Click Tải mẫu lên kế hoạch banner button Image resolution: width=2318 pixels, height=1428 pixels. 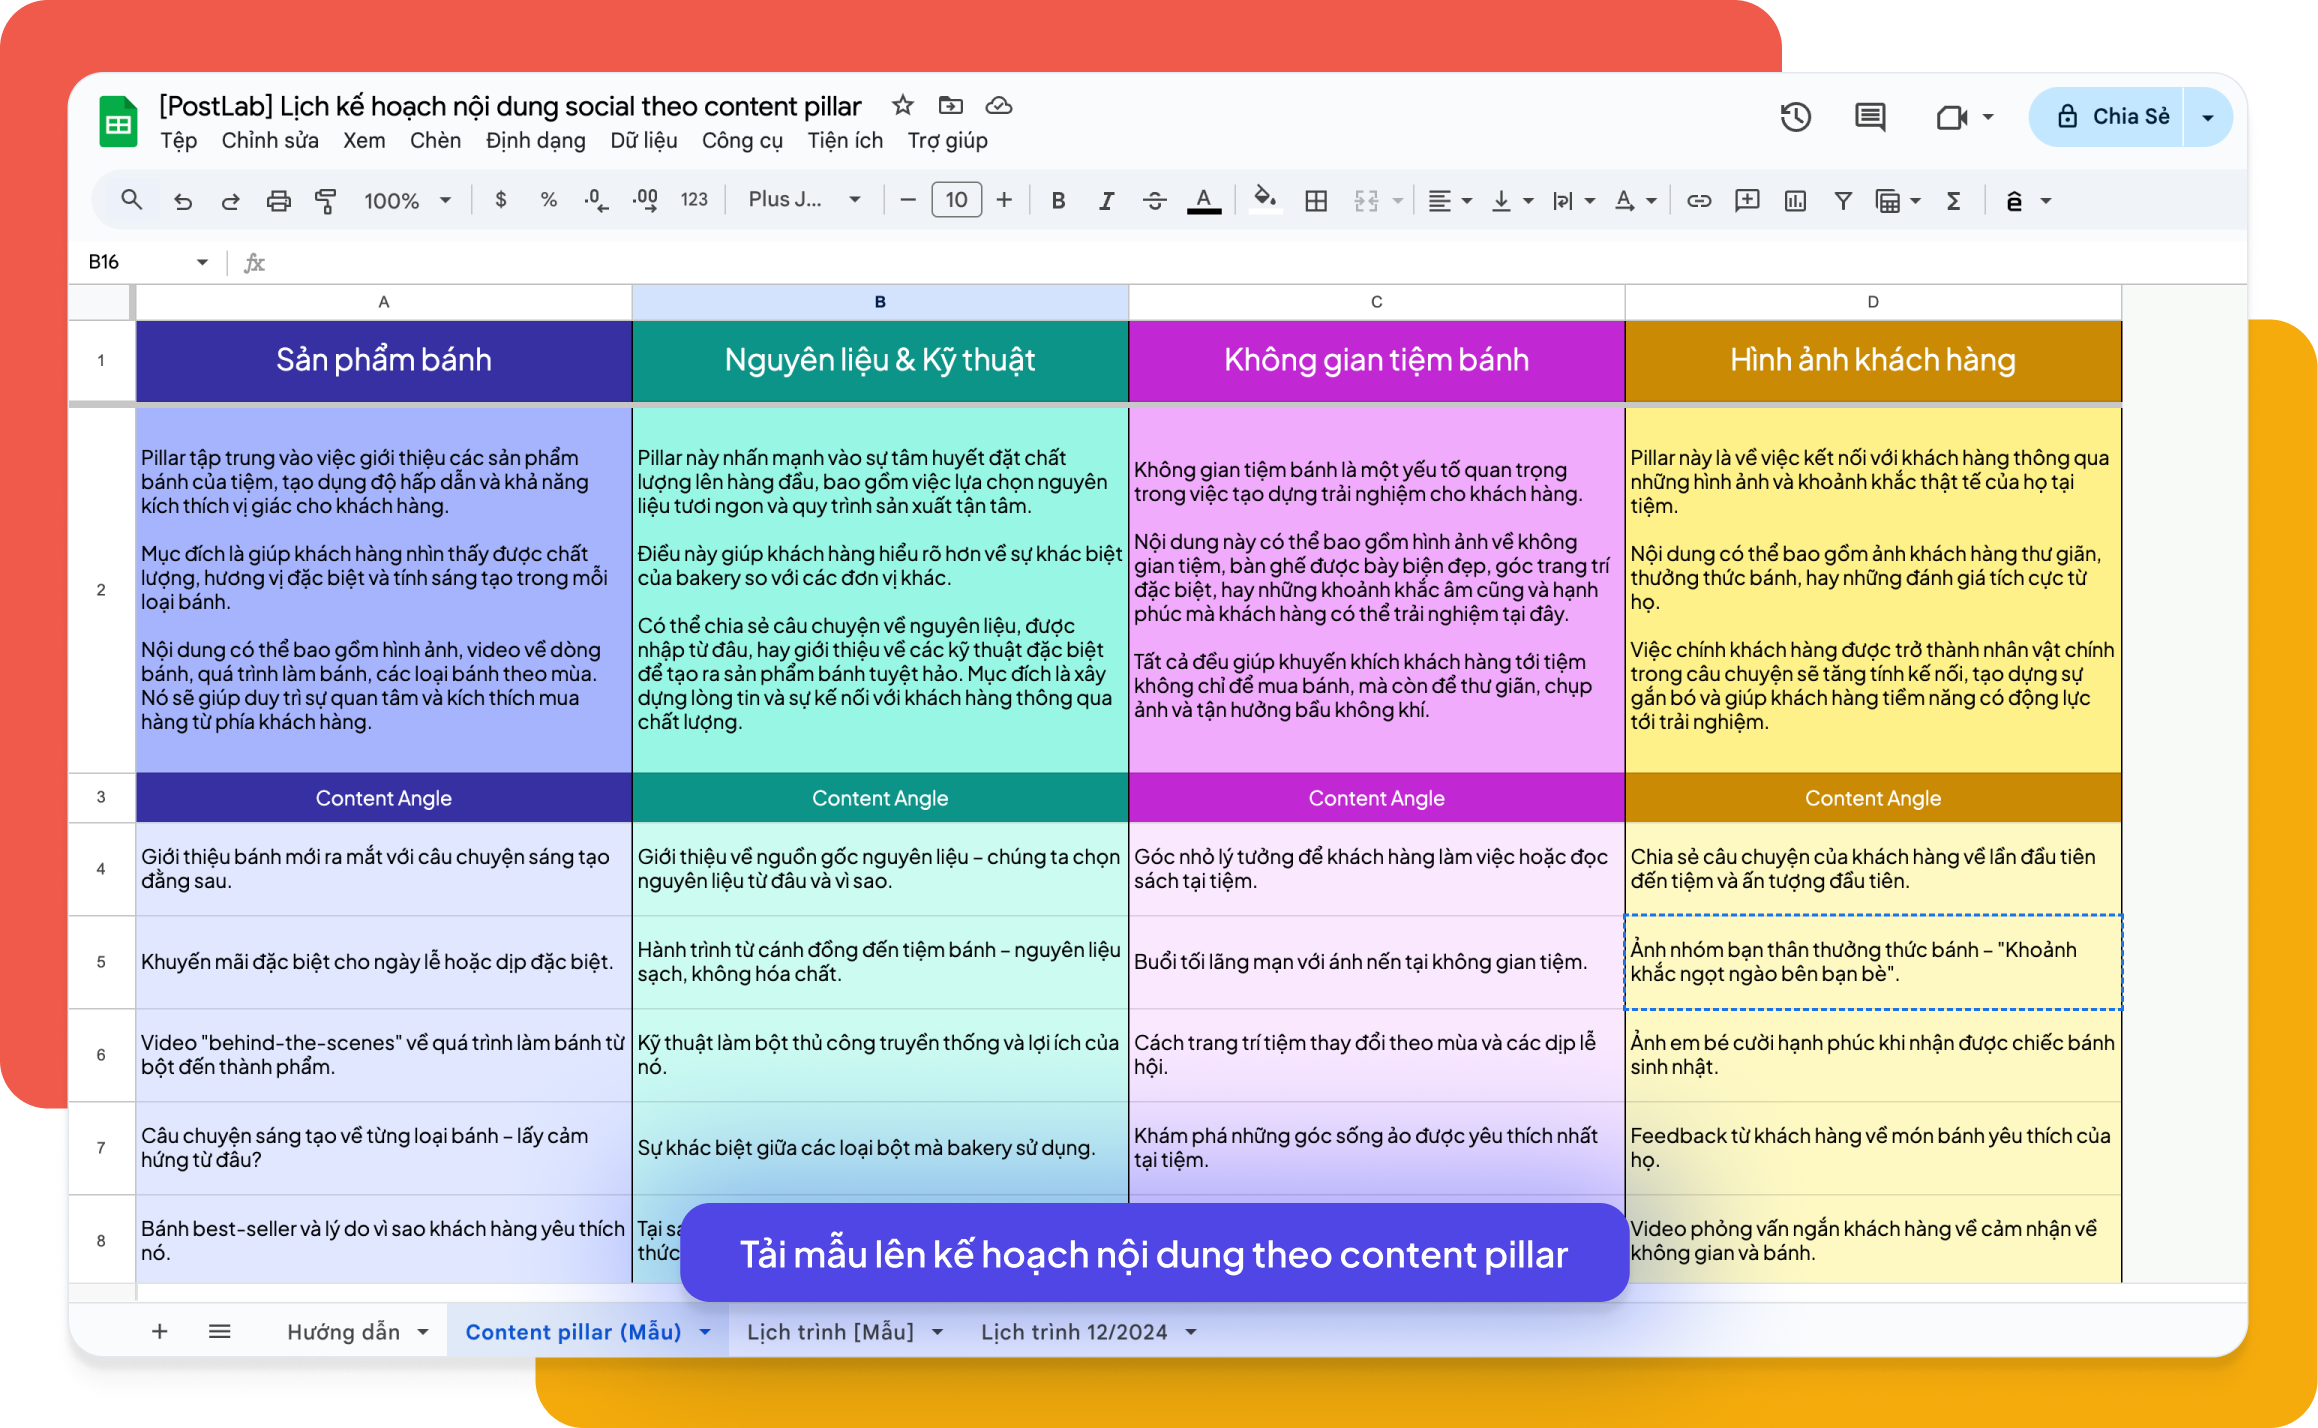coord(1154,1253)
